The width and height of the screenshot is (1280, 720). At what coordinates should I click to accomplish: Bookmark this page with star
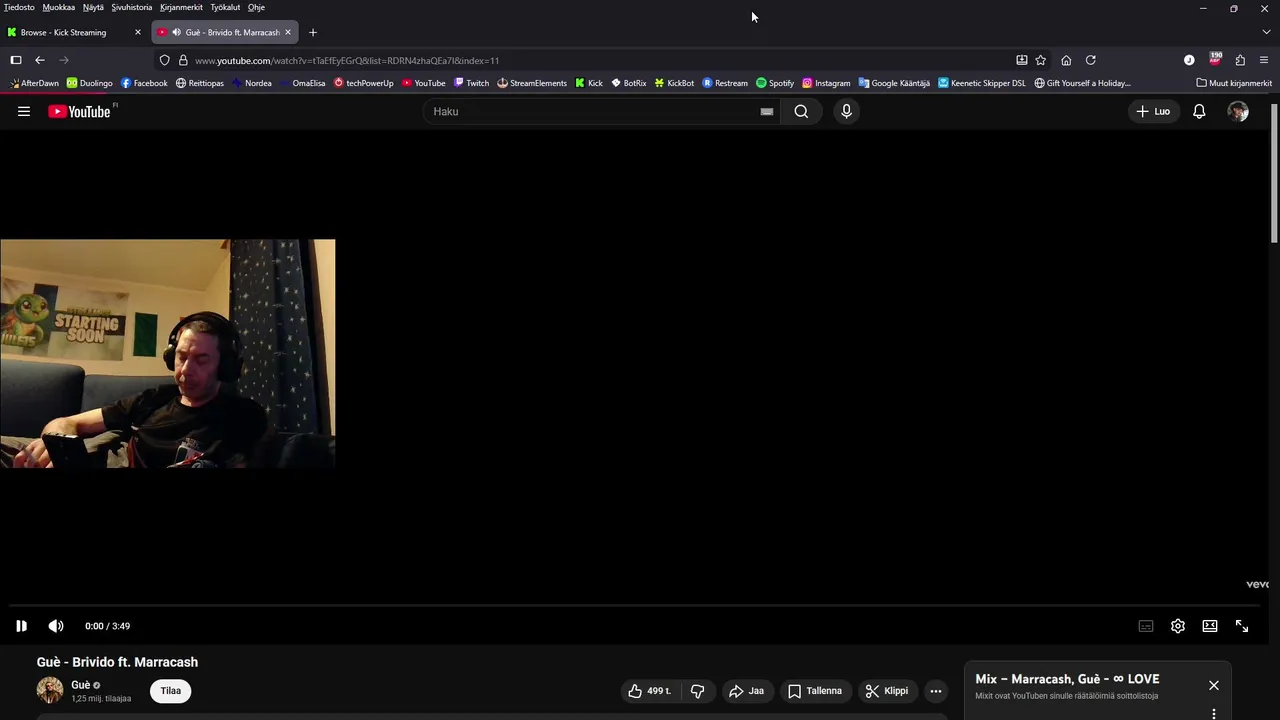[x=1041, y=60]
